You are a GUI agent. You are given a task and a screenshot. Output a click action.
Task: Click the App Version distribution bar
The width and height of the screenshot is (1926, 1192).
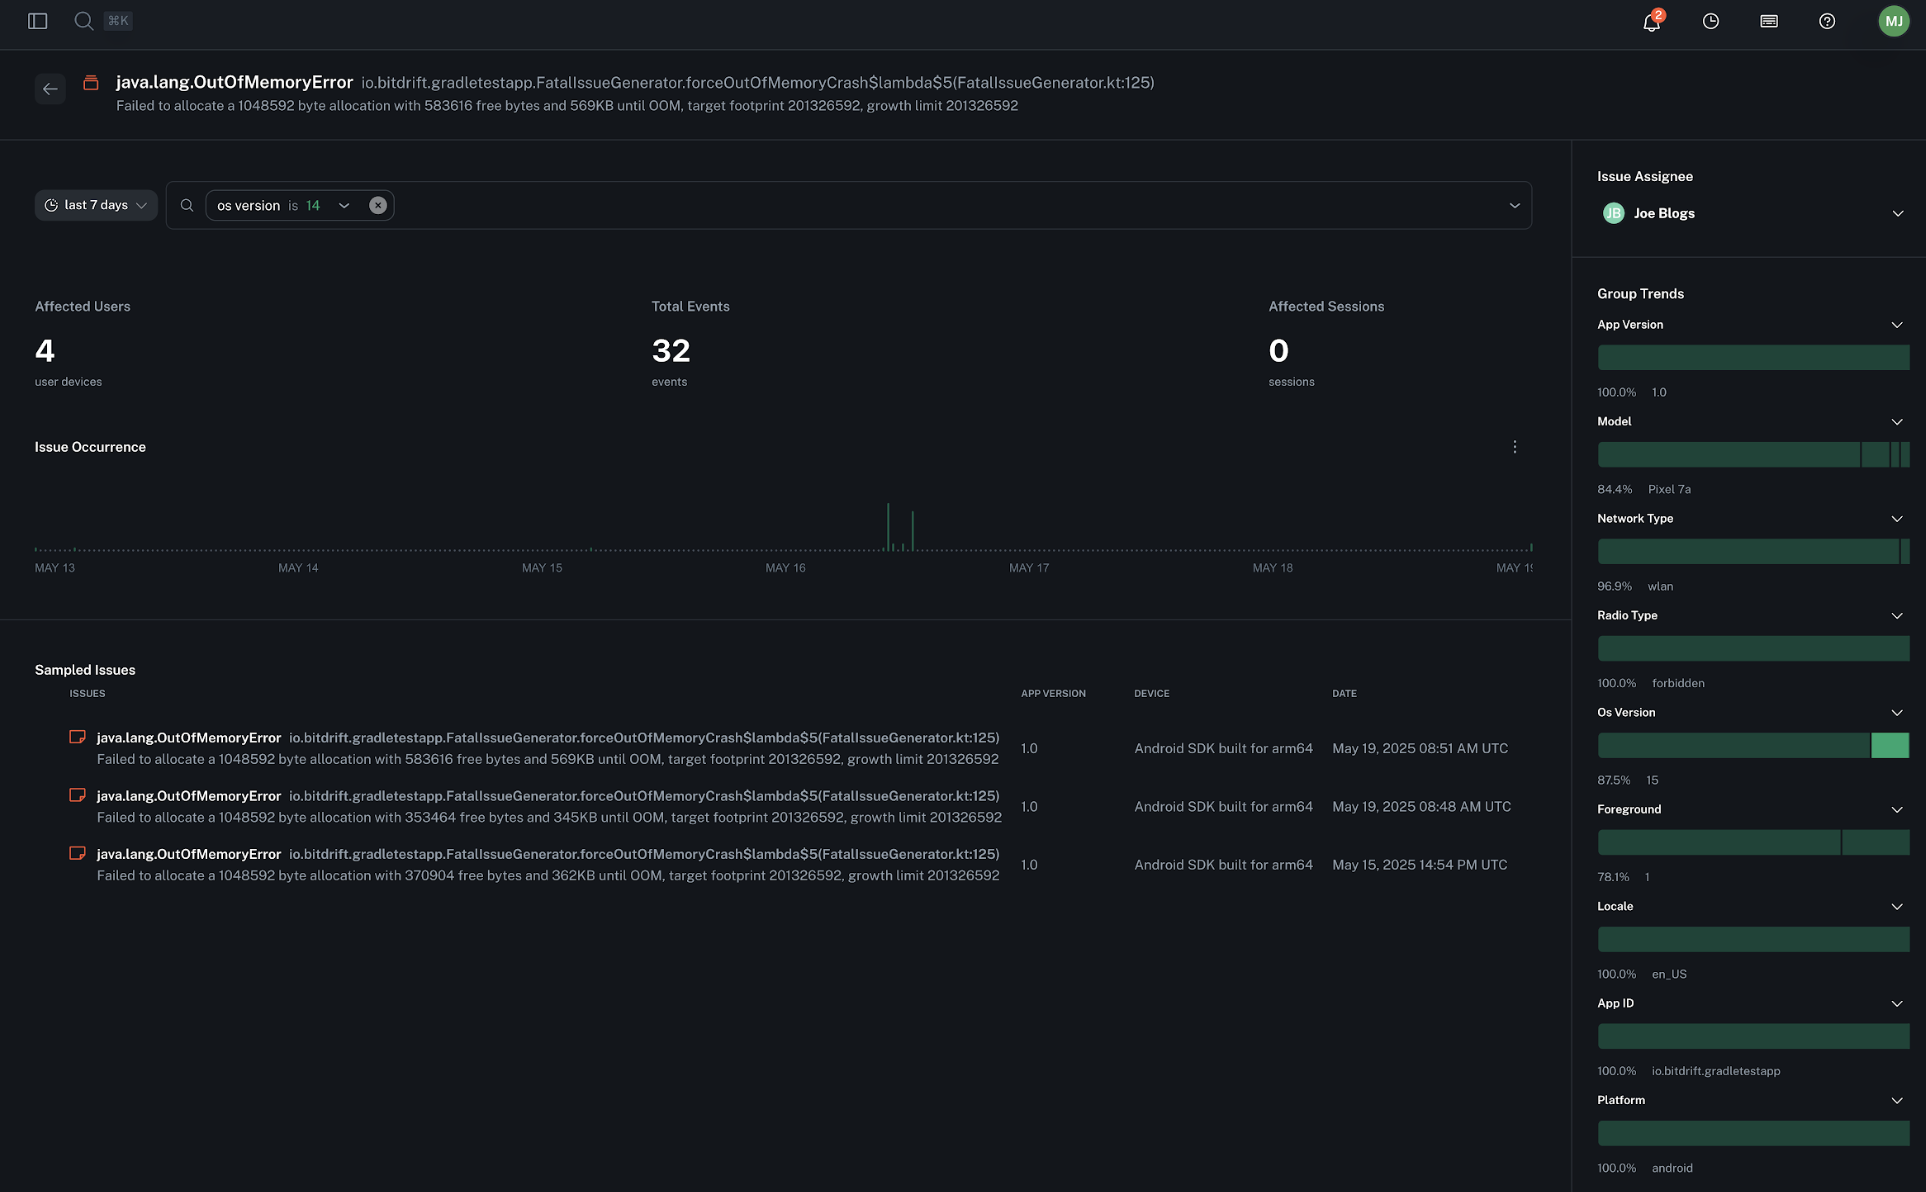click(x=1752, y=357)
